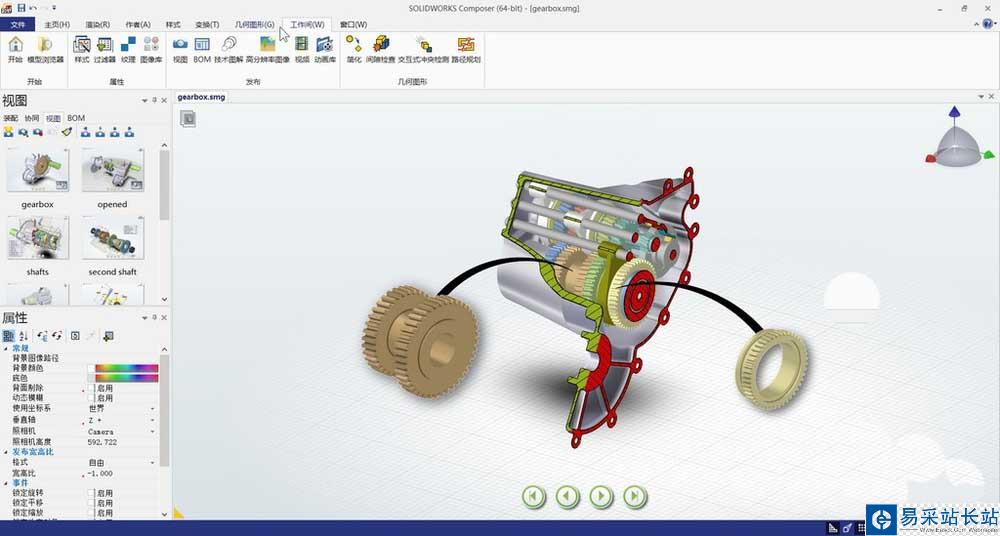Enable the 锁定缩放 checkbox

click(x=92, y=513)
